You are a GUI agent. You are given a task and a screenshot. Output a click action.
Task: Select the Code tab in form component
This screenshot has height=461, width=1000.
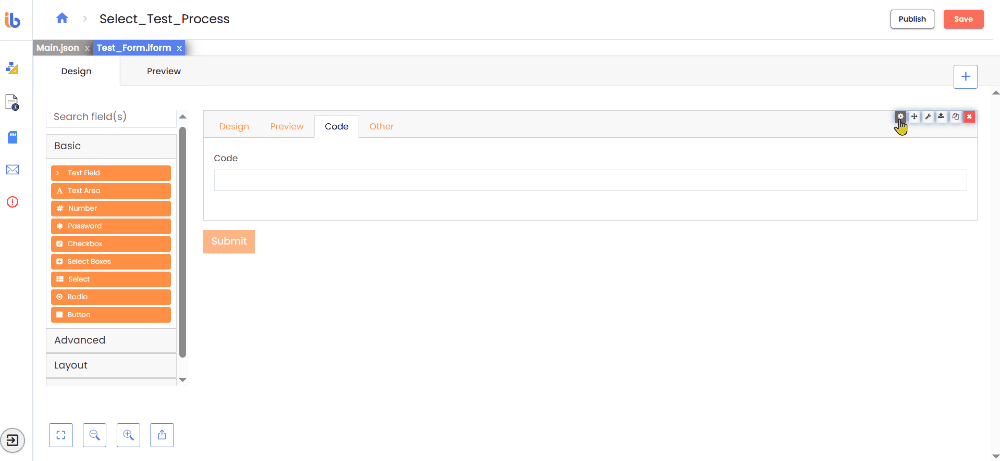click(x=337, y=126)
